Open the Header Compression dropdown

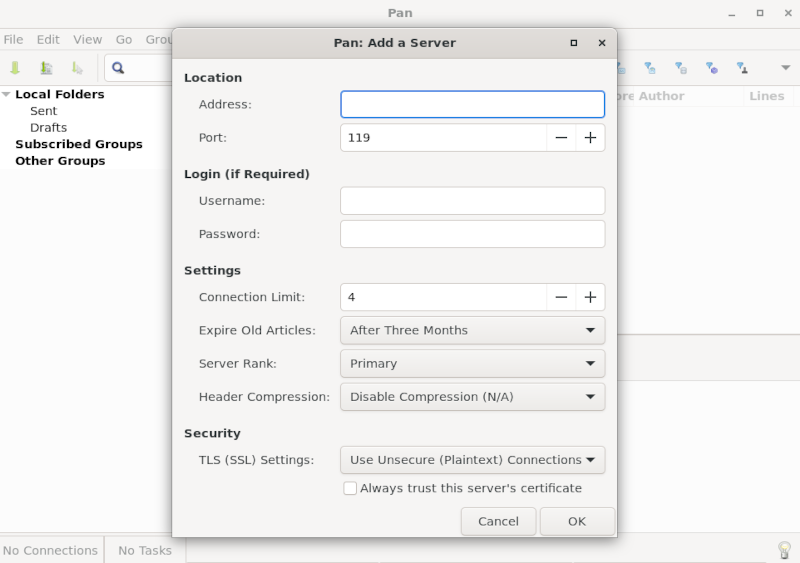click(x=472, y=397)
